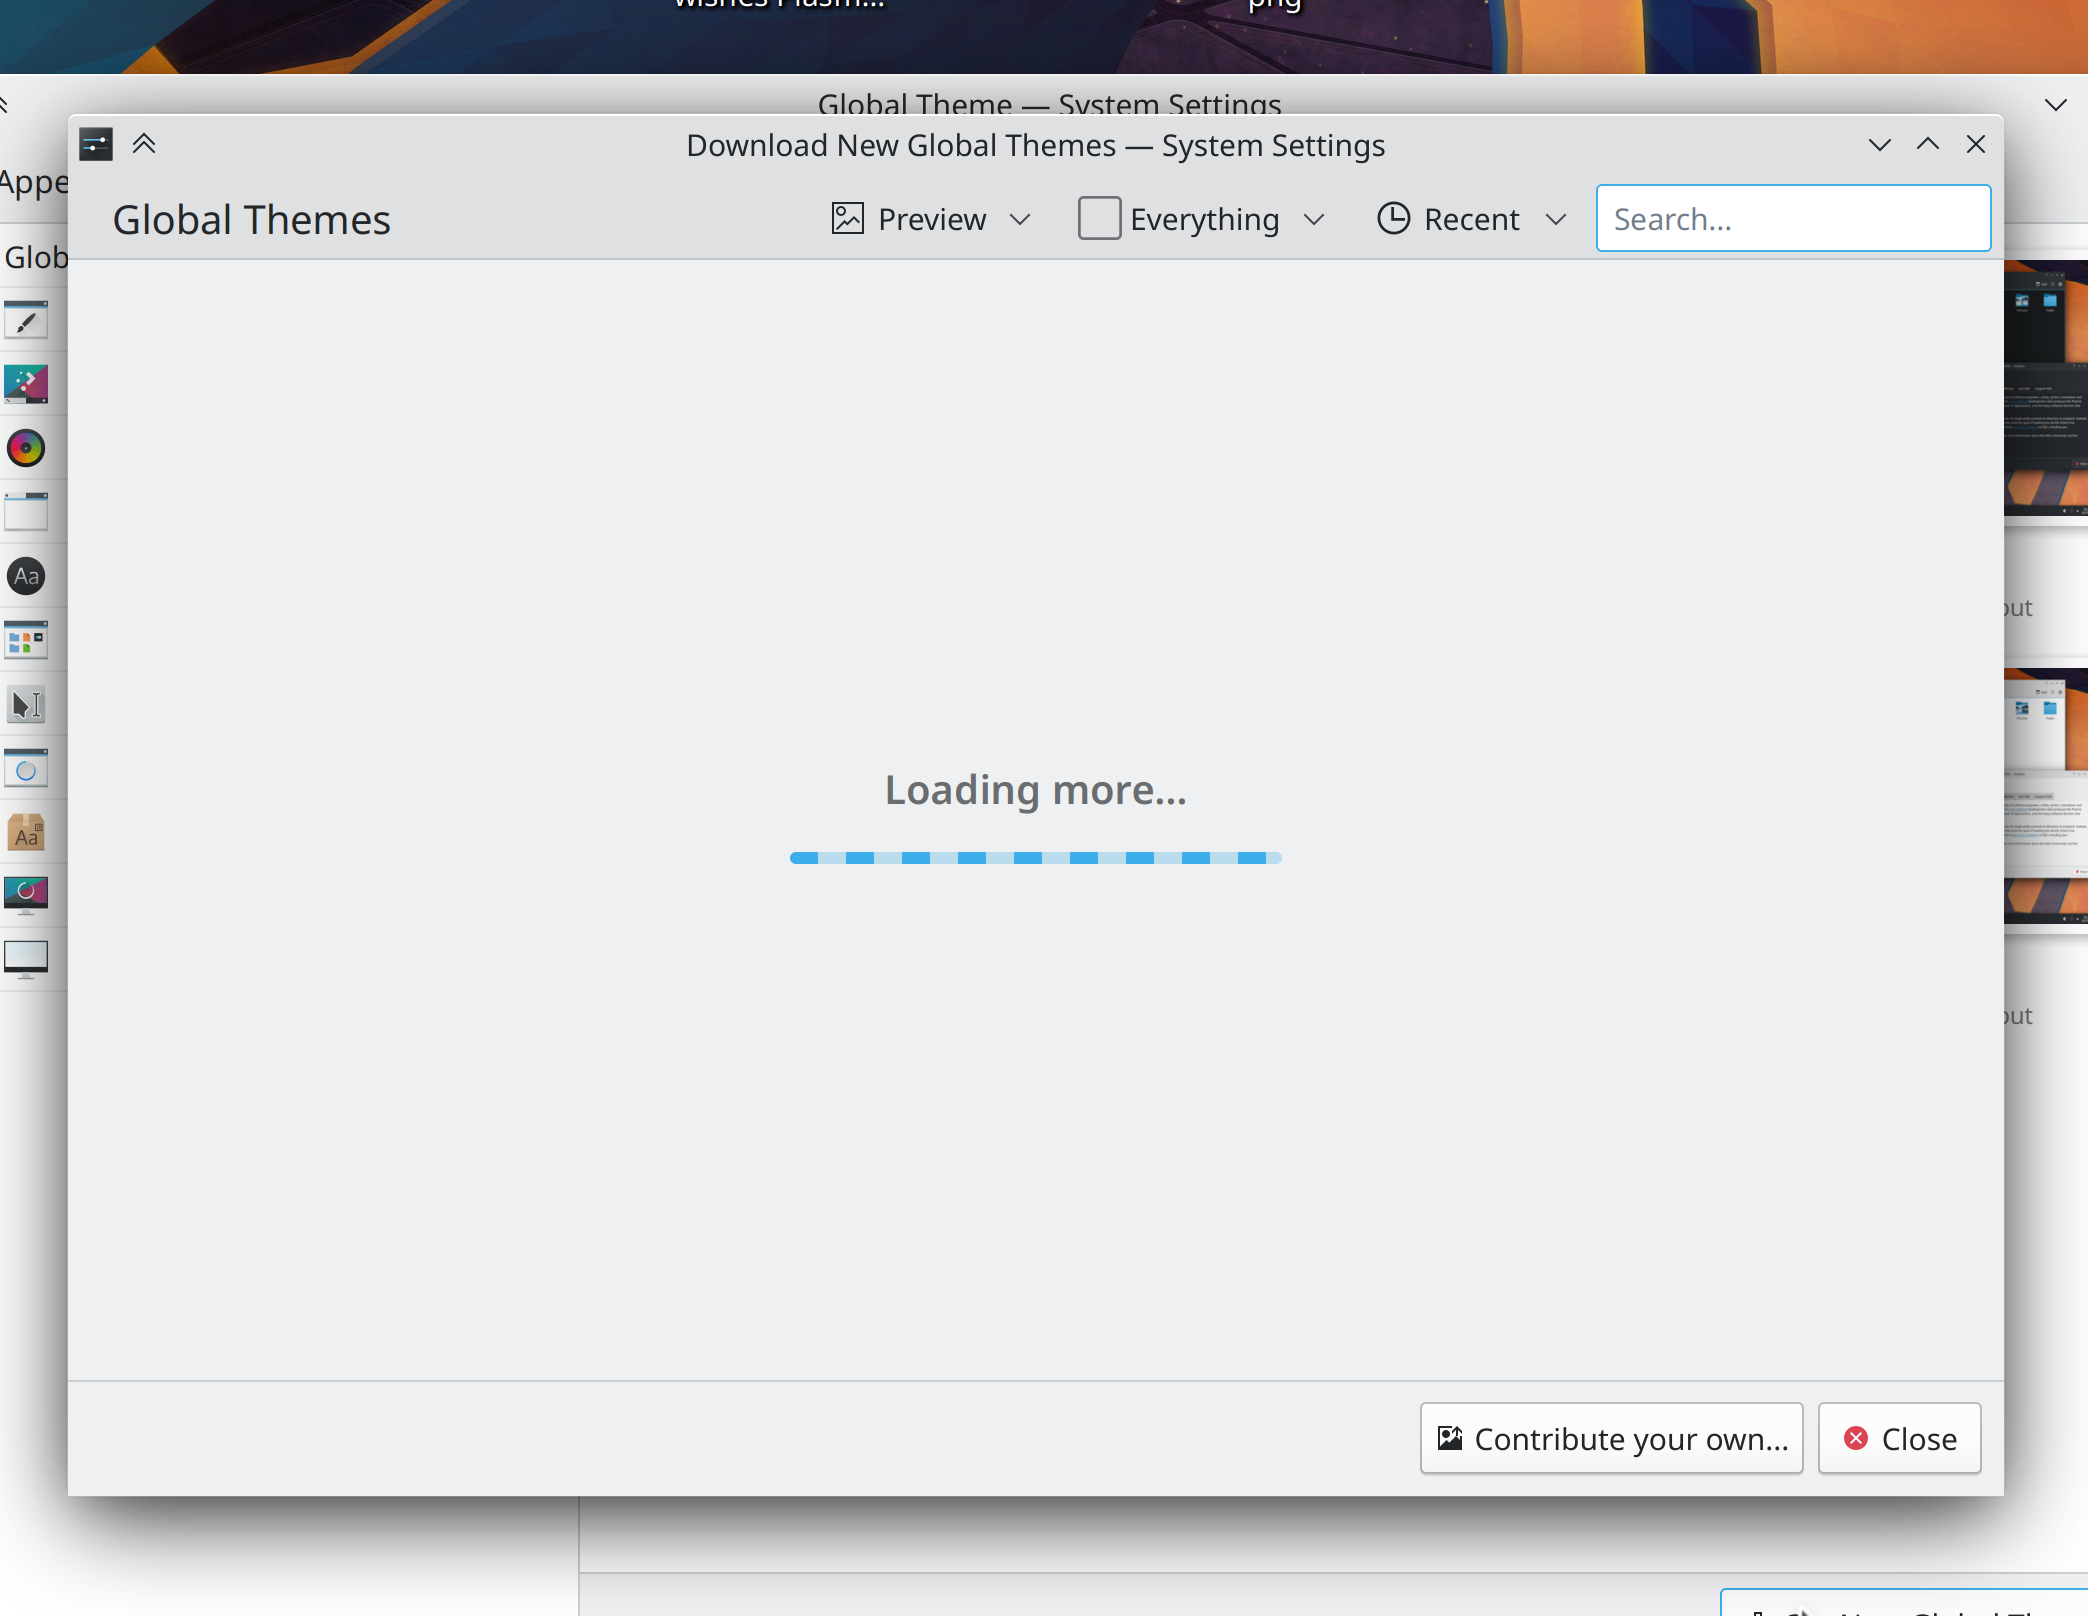2088x1616 pixels.
Task: Focus the Search... input field
Action: pos(1793,219)
